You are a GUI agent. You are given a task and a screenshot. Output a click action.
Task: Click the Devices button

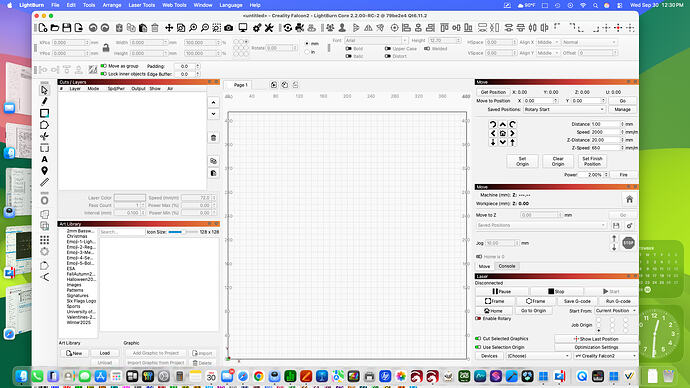point(489,356)
